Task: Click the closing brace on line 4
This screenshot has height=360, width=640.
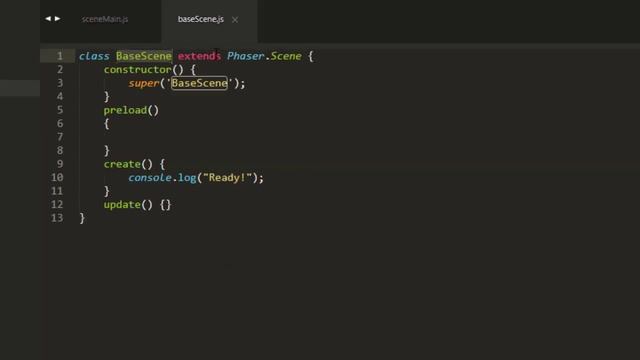Action: pyautogui.click(x=107, y=97)
